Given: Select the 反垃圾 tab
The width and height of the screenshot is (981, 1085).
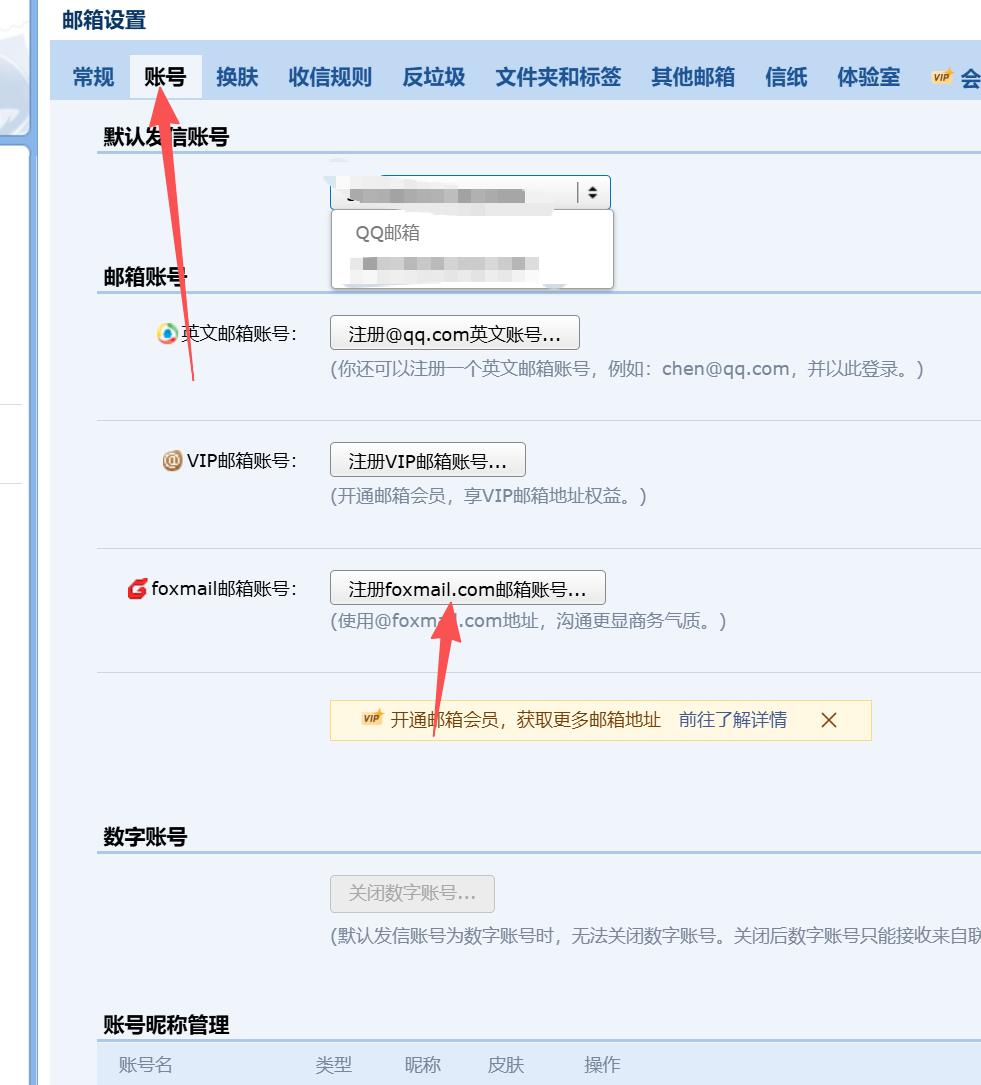Looking at the screenshot, I should tap(434, 77).
